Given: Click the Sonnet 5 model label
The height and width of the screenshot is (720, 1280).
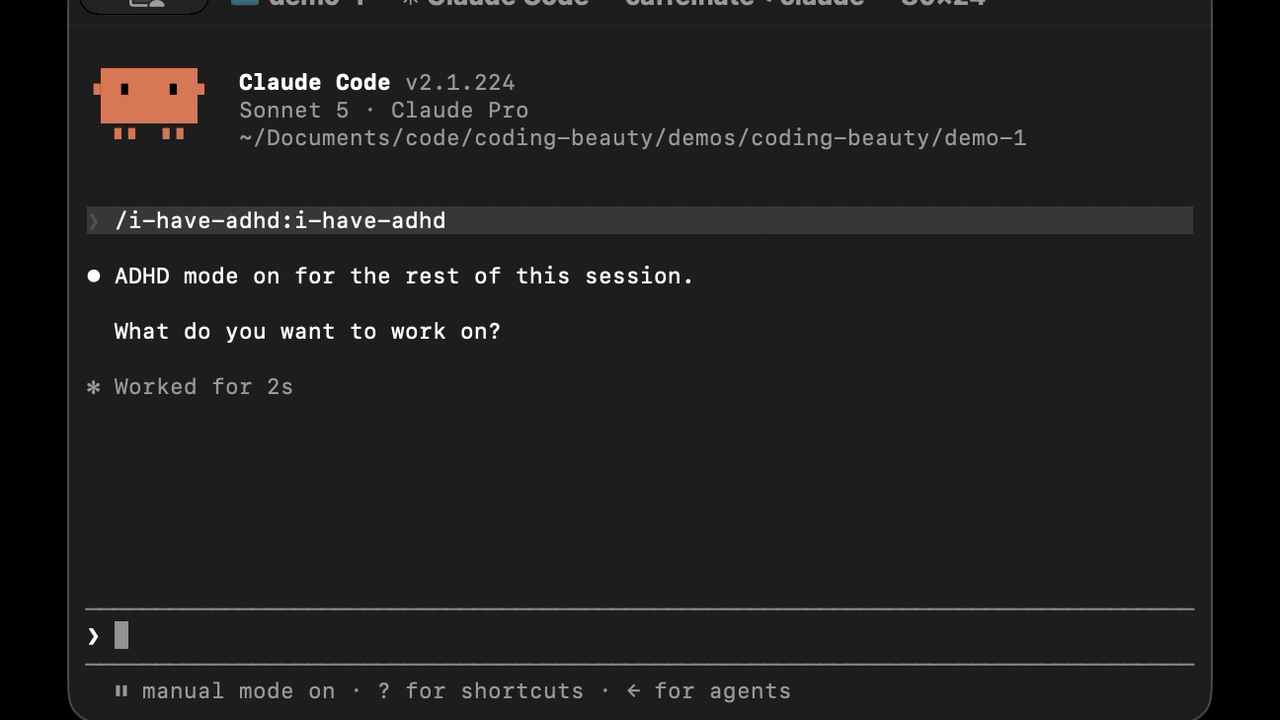Looking at the screenshot, I should [x=294, y=110].
